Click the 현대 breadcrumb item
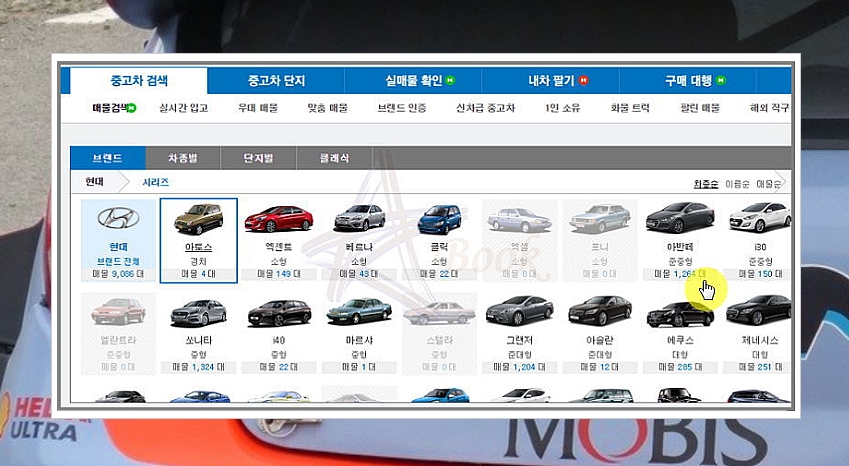This screenshot has width=849, height=466. [x=95, y=182]
